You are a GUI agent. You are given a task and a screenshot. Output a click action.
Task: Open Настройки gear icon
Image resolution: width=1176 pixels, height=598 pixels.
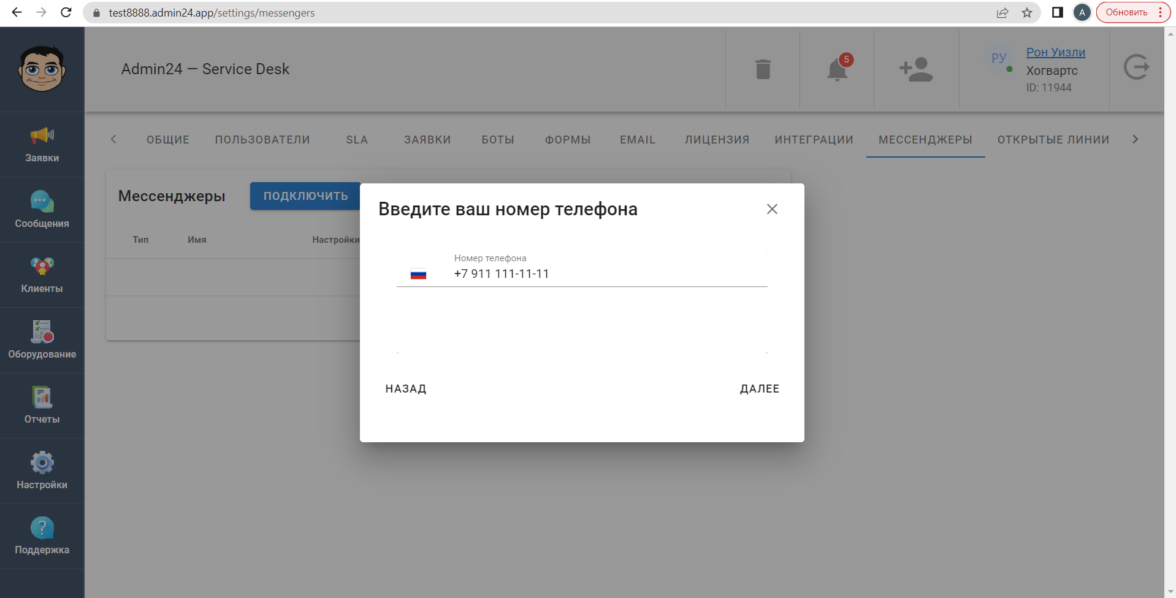[x=42, y=470]
